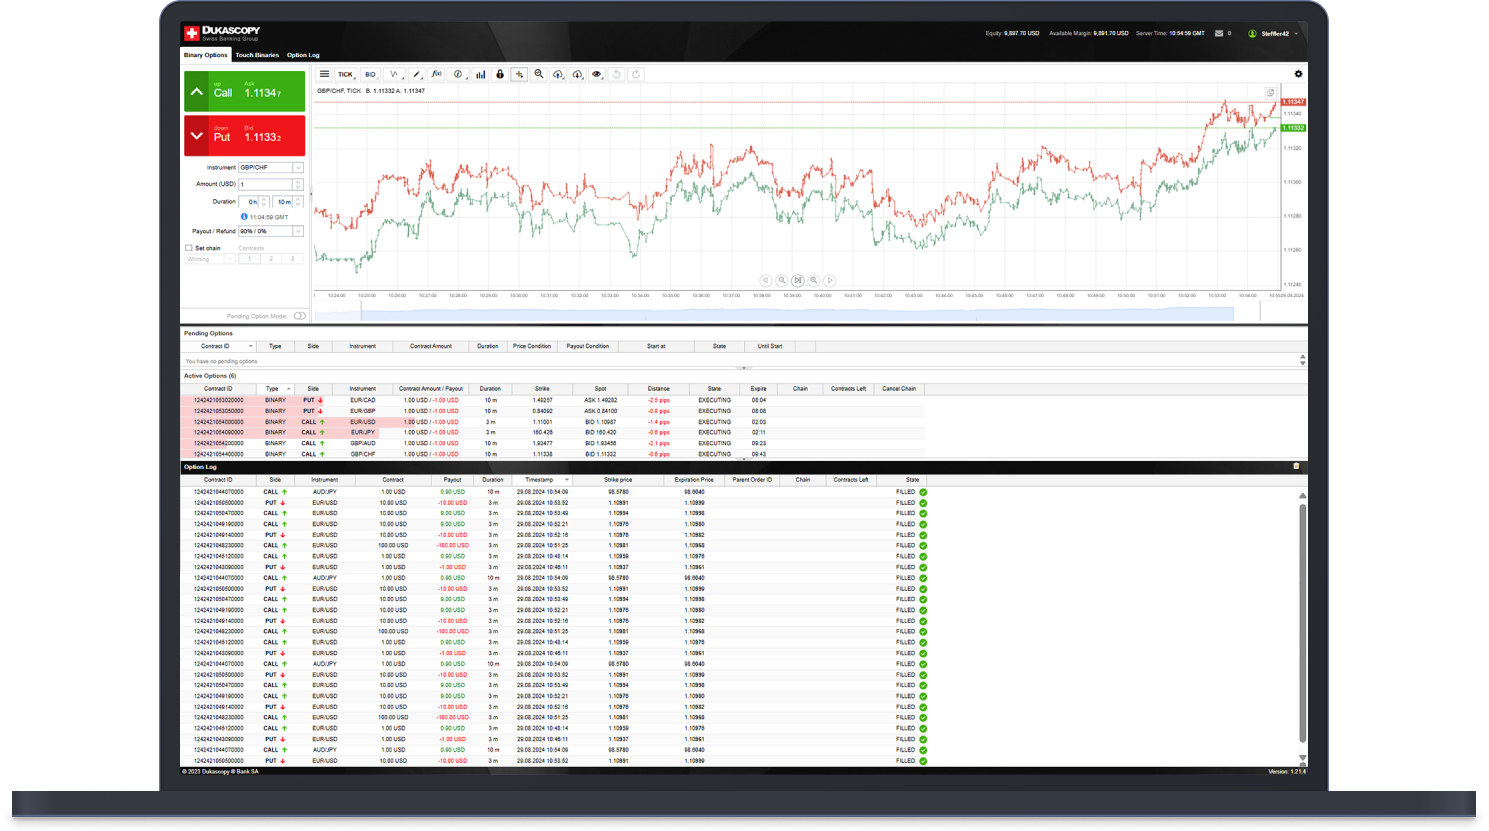
Task: Click the green Call button
Action: click(x=244, y=91)
